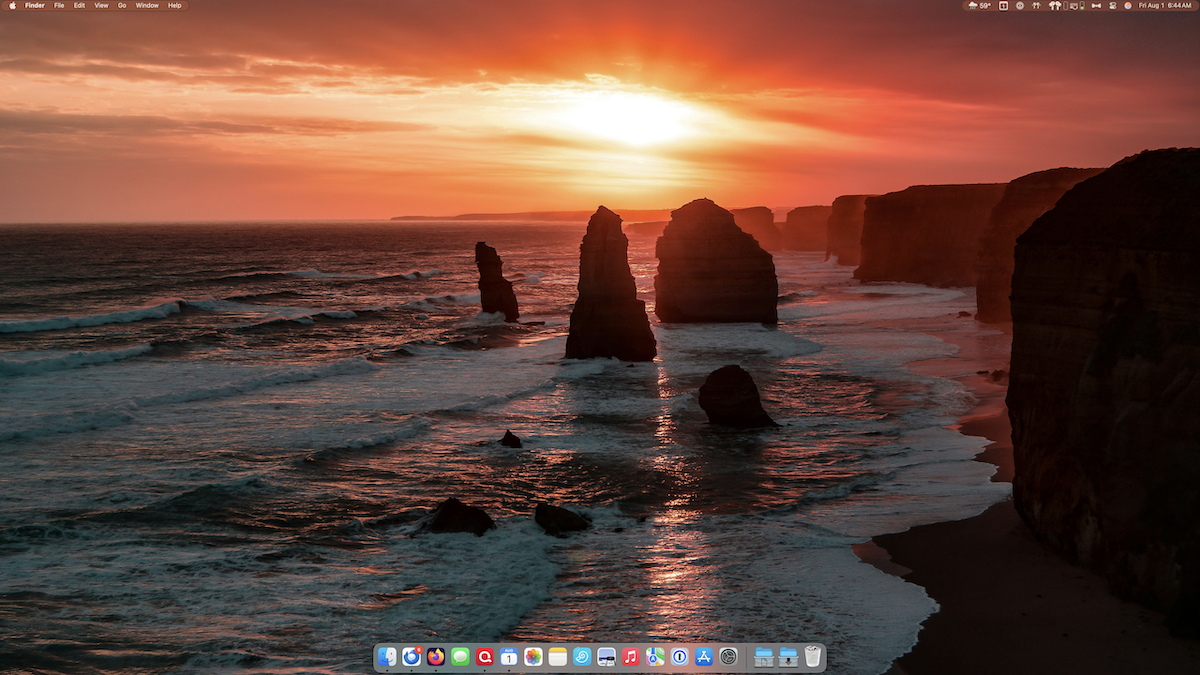Launch the Music app
This screenshot has width=1200, height=675.
point(630,657)
